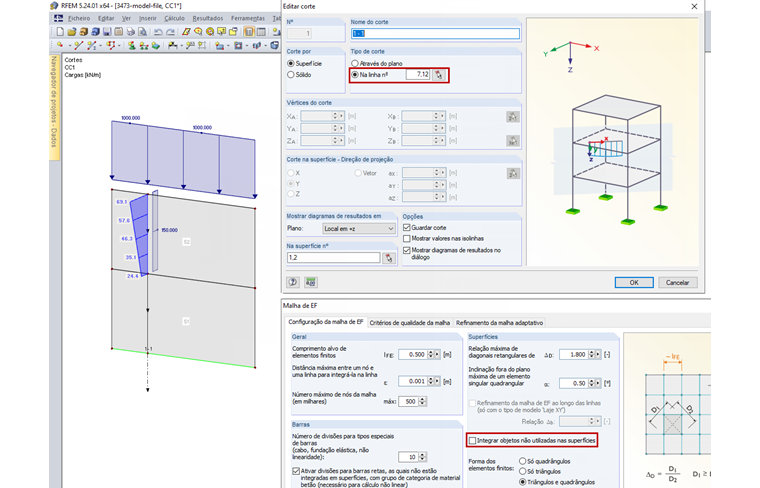Click the line number field showing 7,12
Screen dimensions: 760x488
[x=418, y=75]
